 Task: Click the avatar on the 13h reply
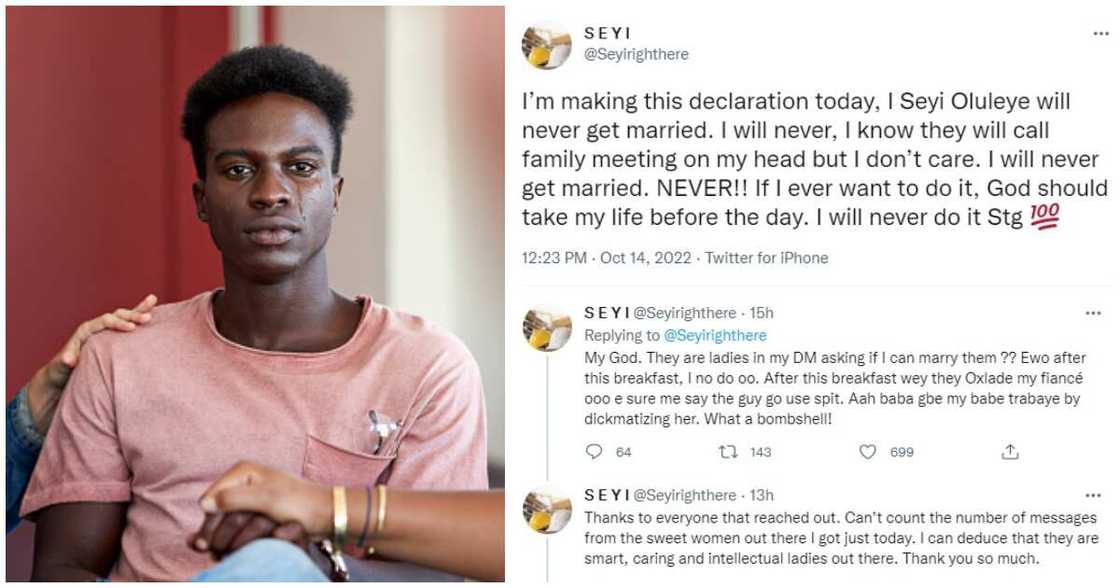click(546, 510)
